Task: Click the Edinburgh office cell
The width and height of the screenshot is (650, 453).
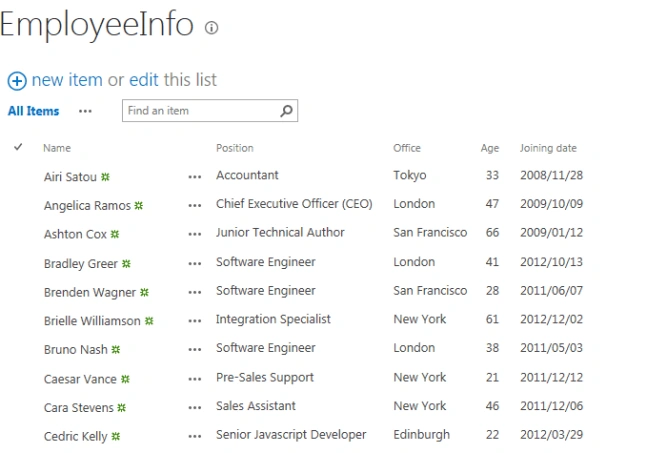Action: [x=421, y=434]
